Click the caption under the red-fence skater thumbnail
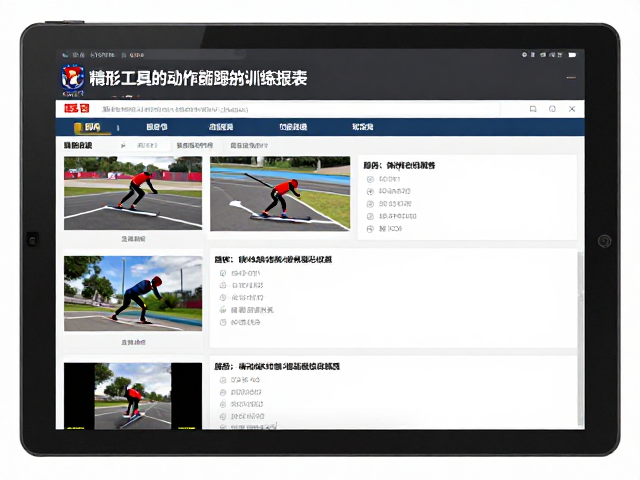This screenshot has height=480, width=640. [x=133, y=239]
